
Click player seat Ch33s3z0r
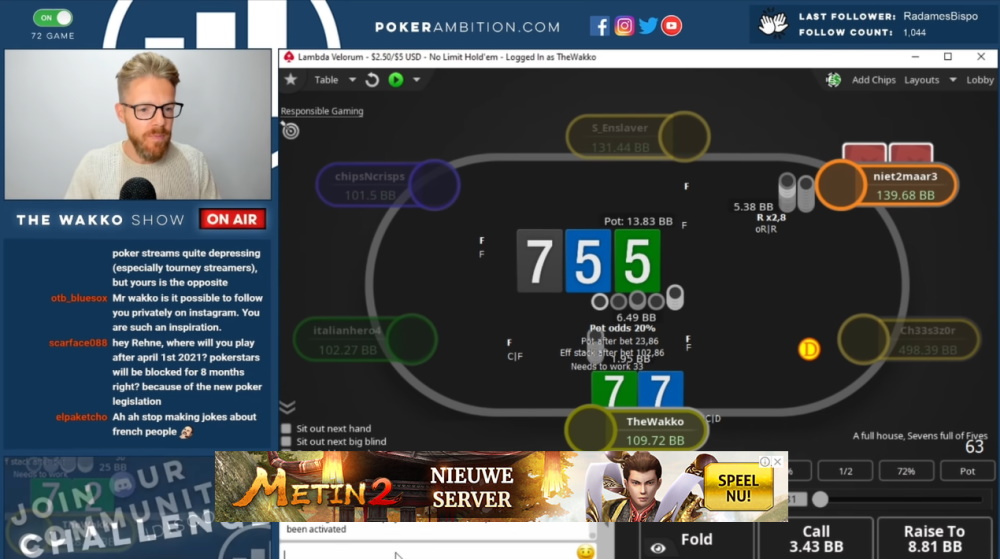pos(909,340)
